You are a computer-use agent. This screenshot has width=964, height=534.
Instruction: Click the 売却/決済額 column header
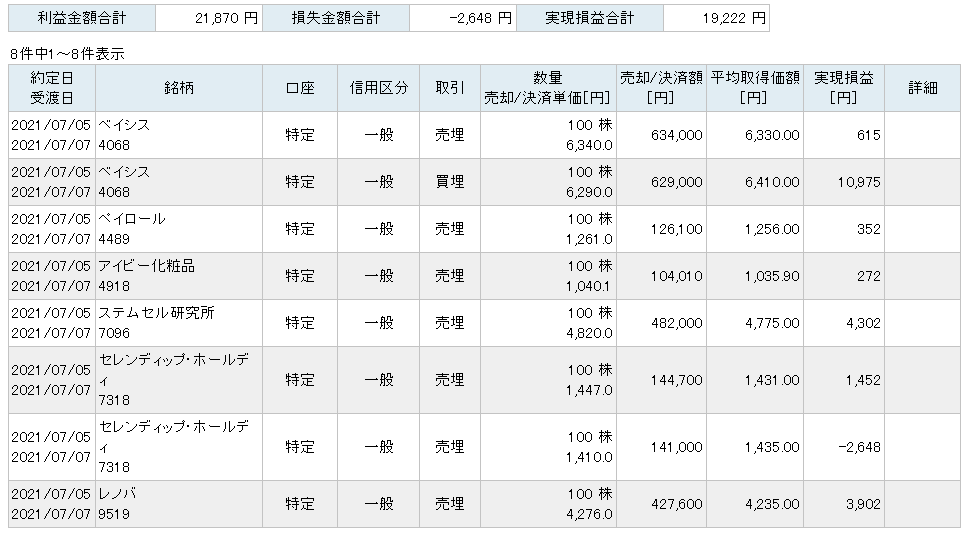coord(662,88)
